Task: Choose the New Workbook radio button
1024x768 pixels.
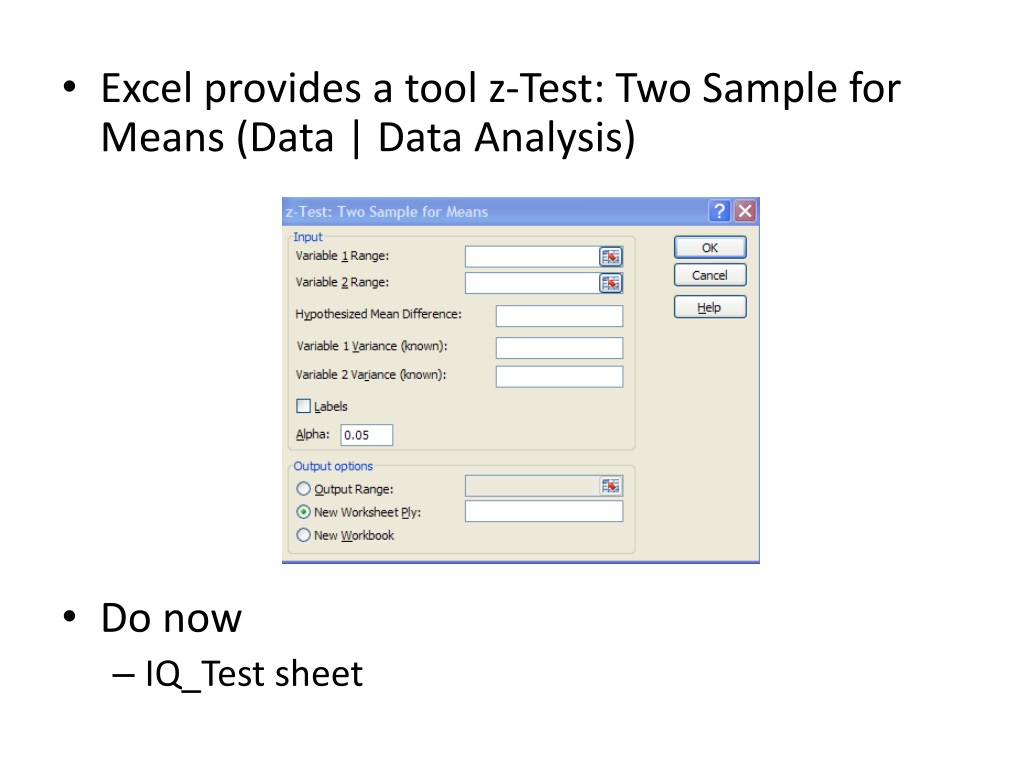Action: pos(303,536)
